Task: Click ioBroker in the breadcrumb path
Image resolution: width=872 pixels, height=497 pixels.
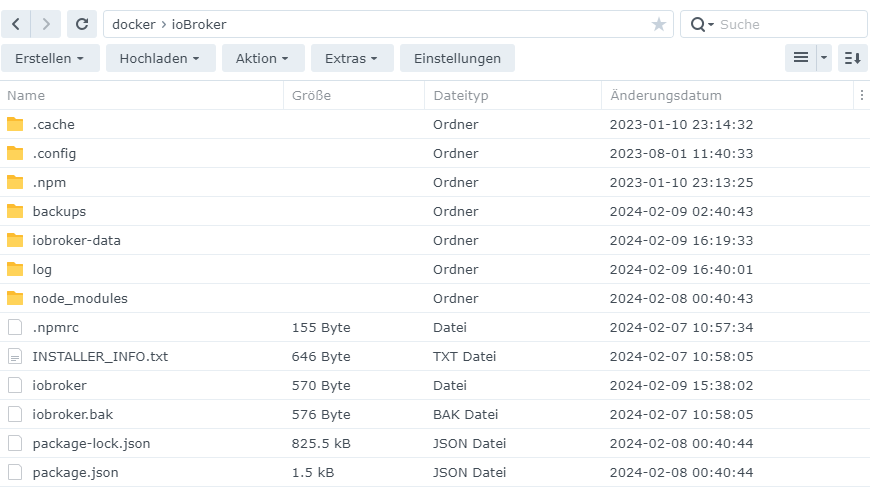Action: pyautogui.click(x=199, y=24)
